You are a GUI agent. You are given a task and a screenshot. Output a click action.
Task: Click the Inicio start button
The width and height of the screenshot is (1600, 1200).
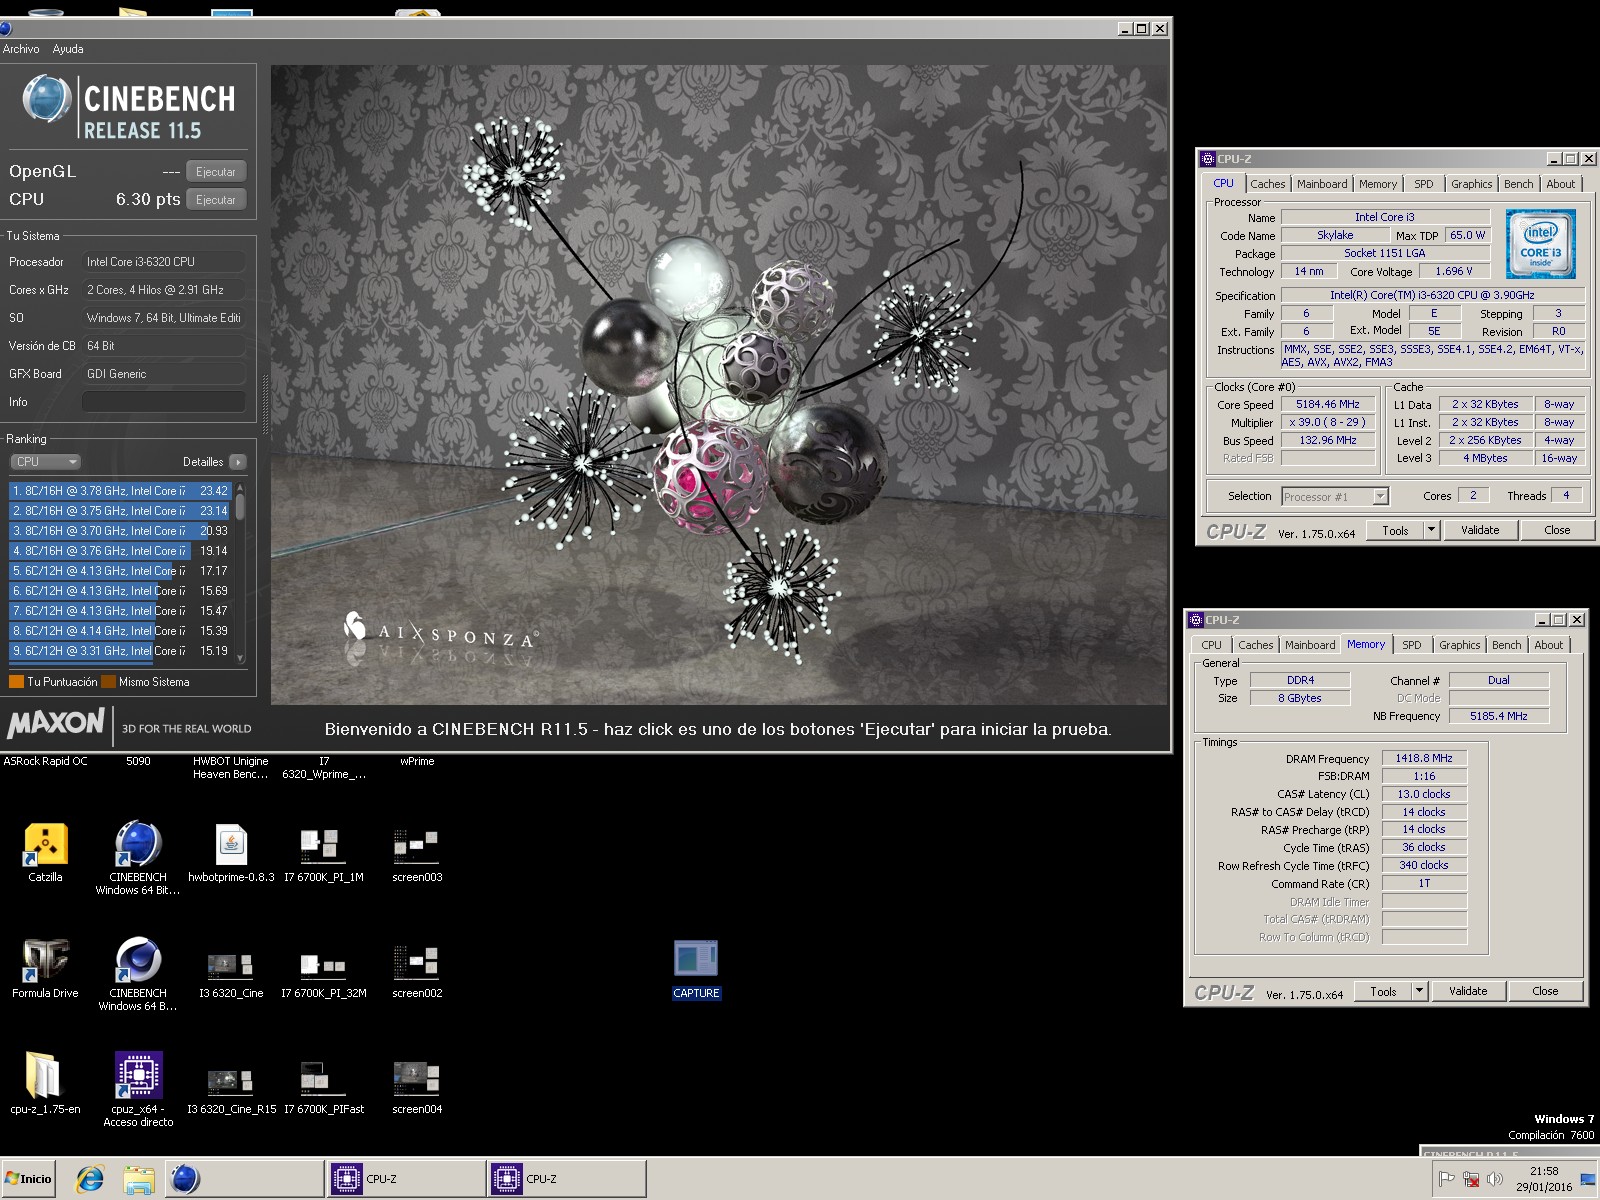tap(29, 1179)
